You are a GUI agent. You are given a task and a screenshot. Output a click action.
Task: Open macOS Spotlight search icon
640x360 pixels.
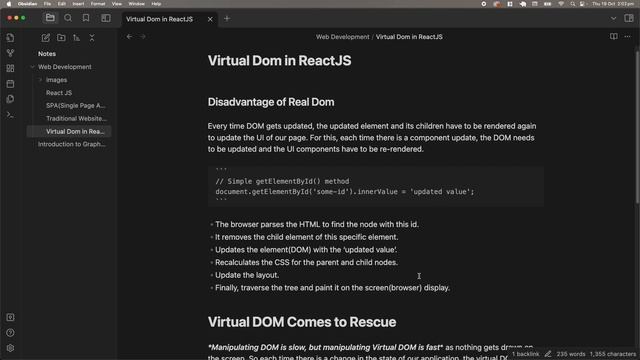[573, 4]
